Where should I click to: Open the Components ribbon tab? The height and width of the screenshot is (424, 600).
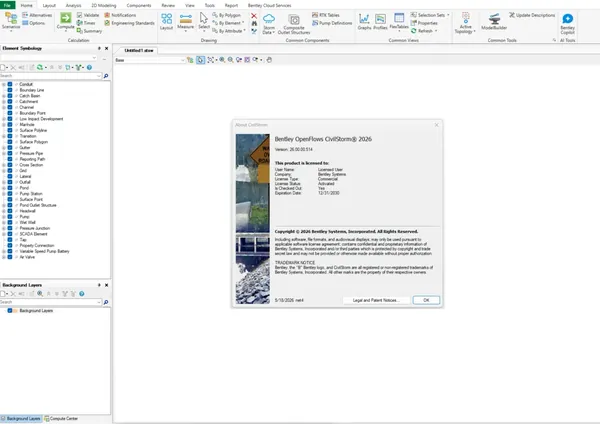click(139, 5)
